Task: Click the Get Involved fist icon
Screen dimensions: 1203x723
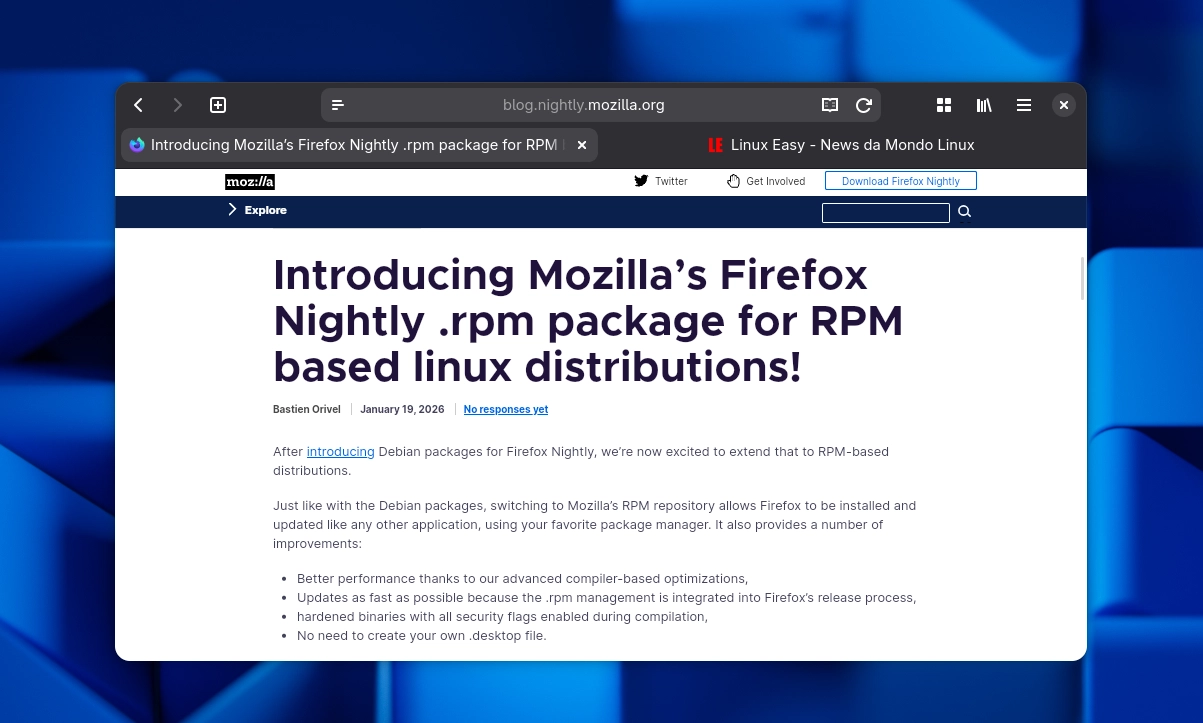Action: tap(733, 181)
